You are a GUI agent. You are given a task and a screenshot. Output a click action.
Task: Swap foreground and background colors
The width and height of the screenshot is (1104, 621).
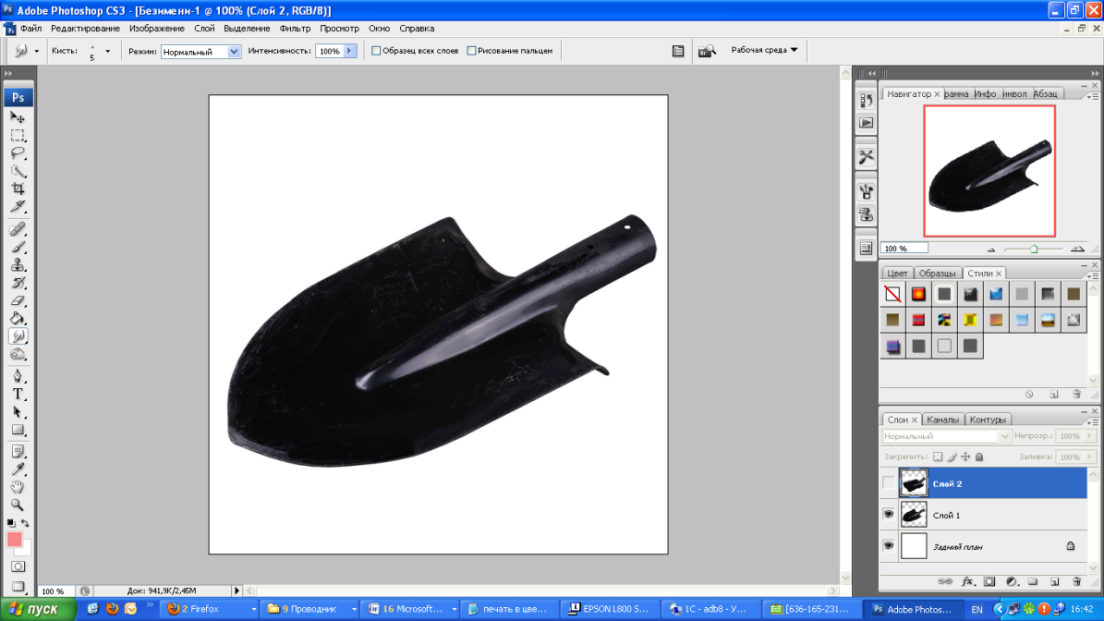pos(25,523)
